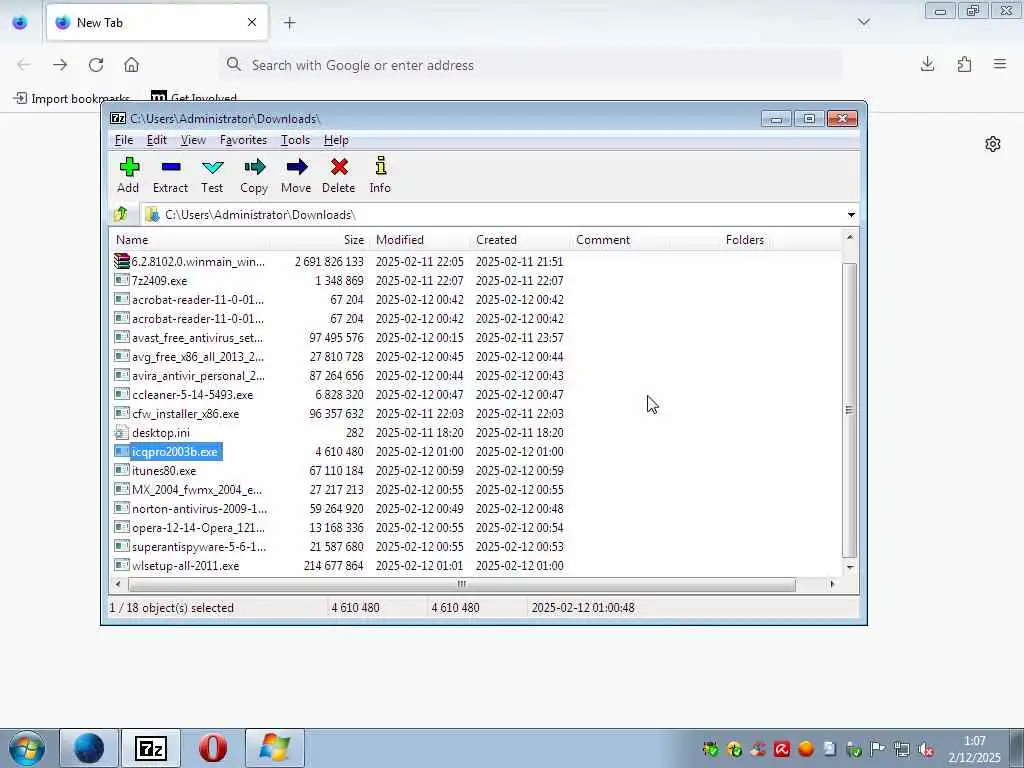Viewport: 1024px width, 768px height.
Task: Click the Firefox address search field
Action: 530,65
